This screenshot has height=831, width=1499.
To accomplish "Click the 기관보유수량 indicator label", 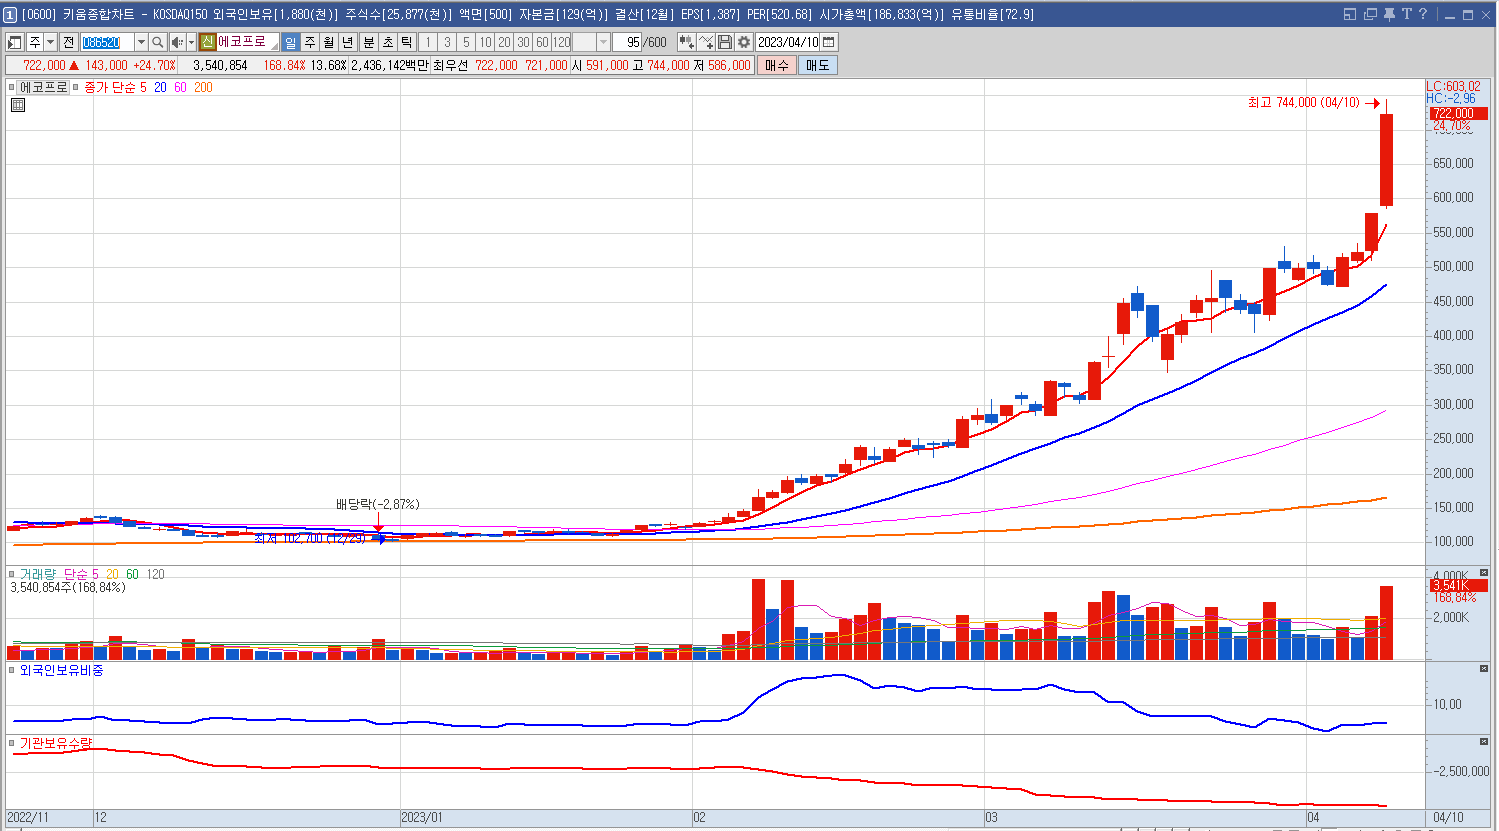I will pyautogui.click(x=55, y=743).
